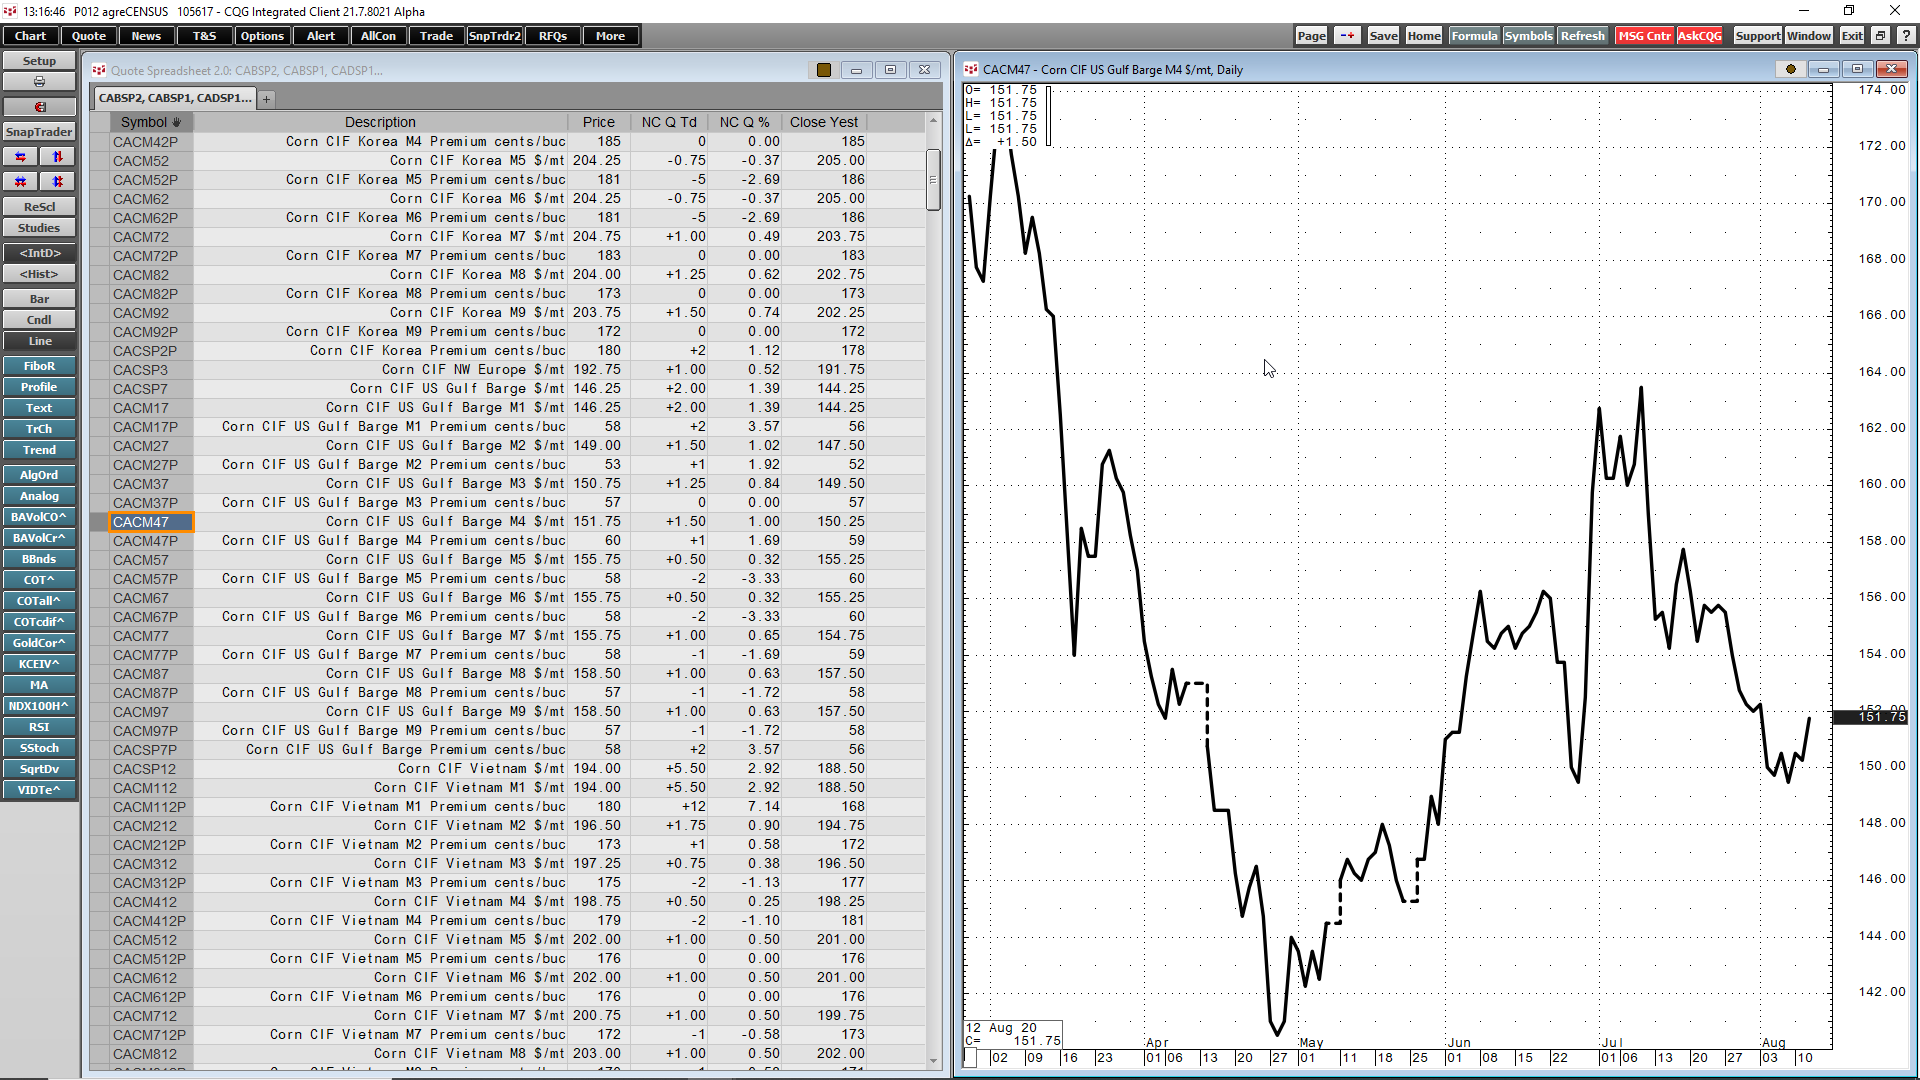Toggle the RSI study on

[39, 727]
